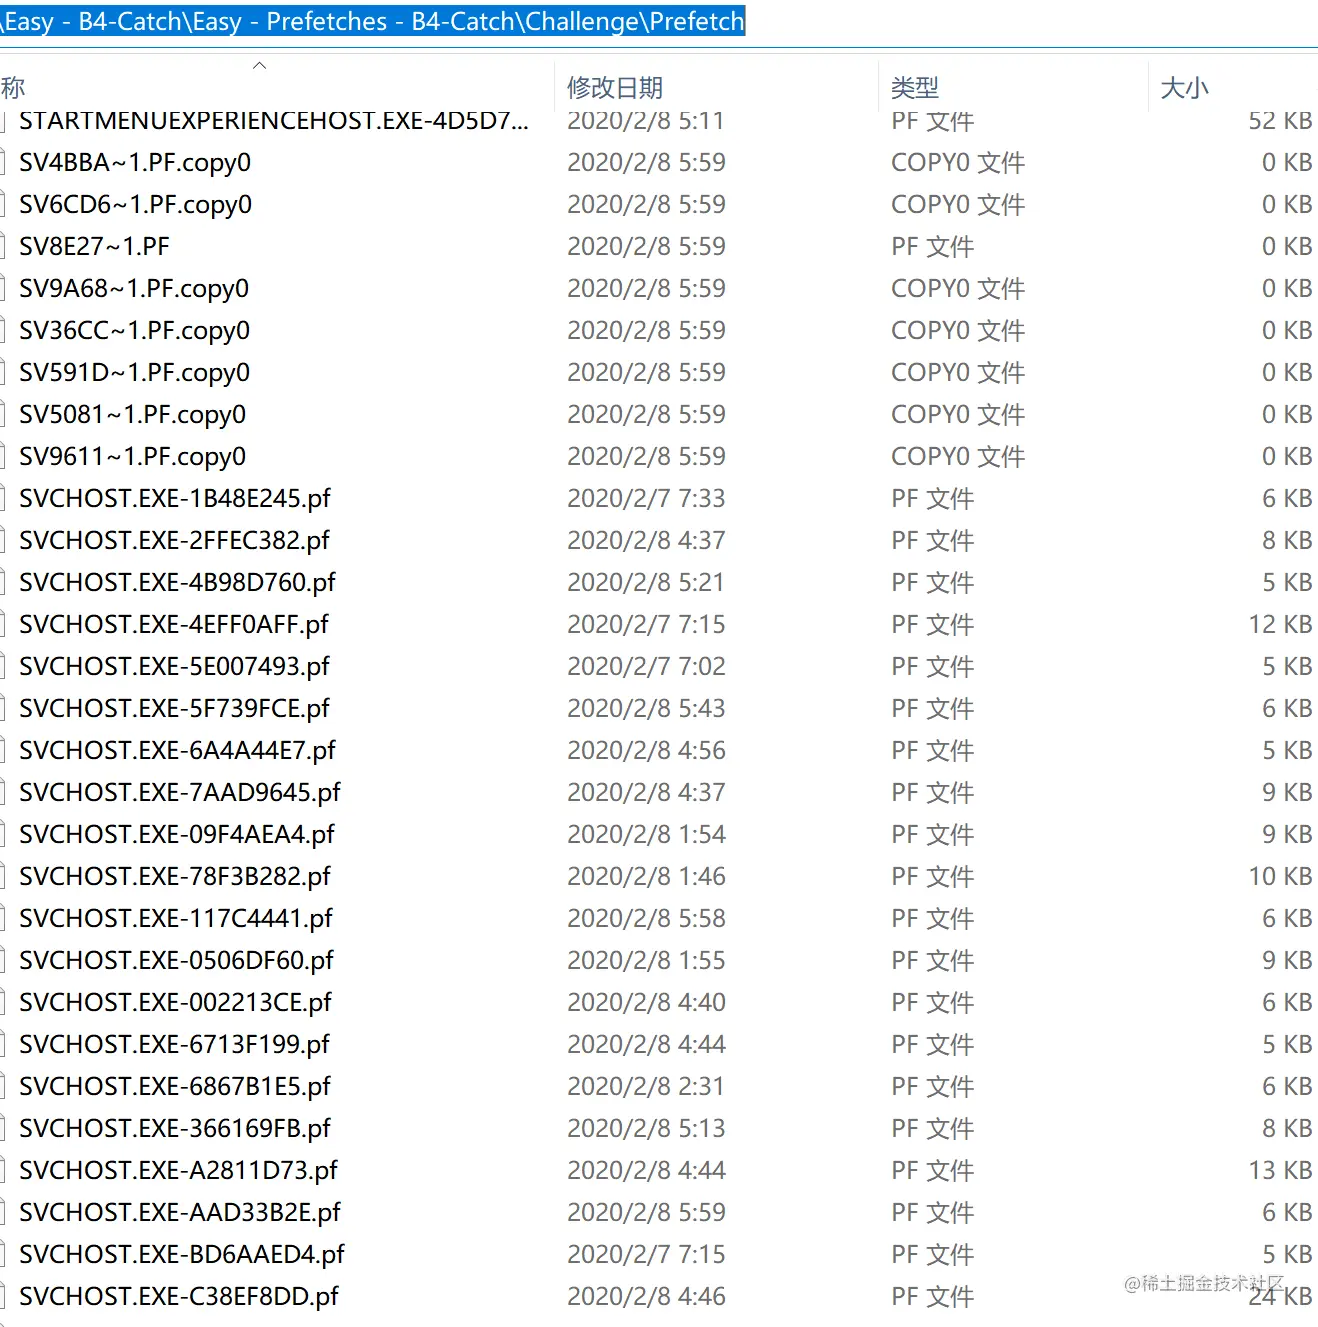Sort by the 类型 column header
The image size is (1318, 1327).
915,88
